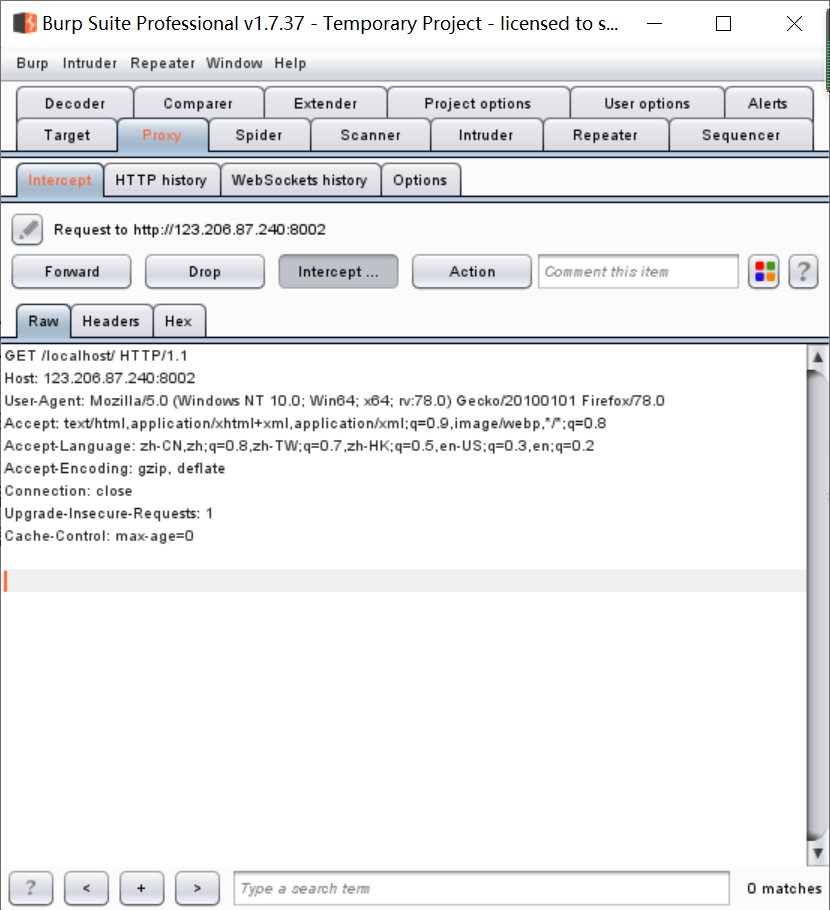Image resolution: width=830 pixels, height=910 pixels.
Task: Switch to the Decoder tab
Action: (74, 103)
